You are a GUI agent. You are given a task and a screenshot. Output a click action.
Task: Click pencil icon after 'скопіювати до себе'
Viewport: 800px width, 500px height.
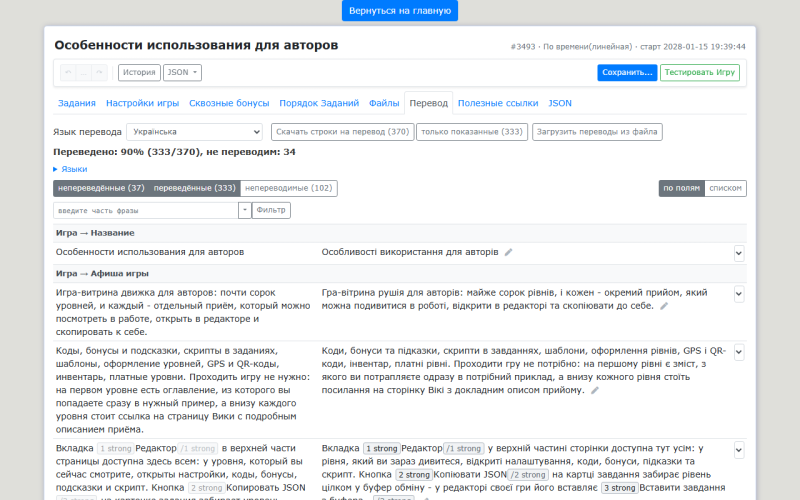click(x=664, y=306)
